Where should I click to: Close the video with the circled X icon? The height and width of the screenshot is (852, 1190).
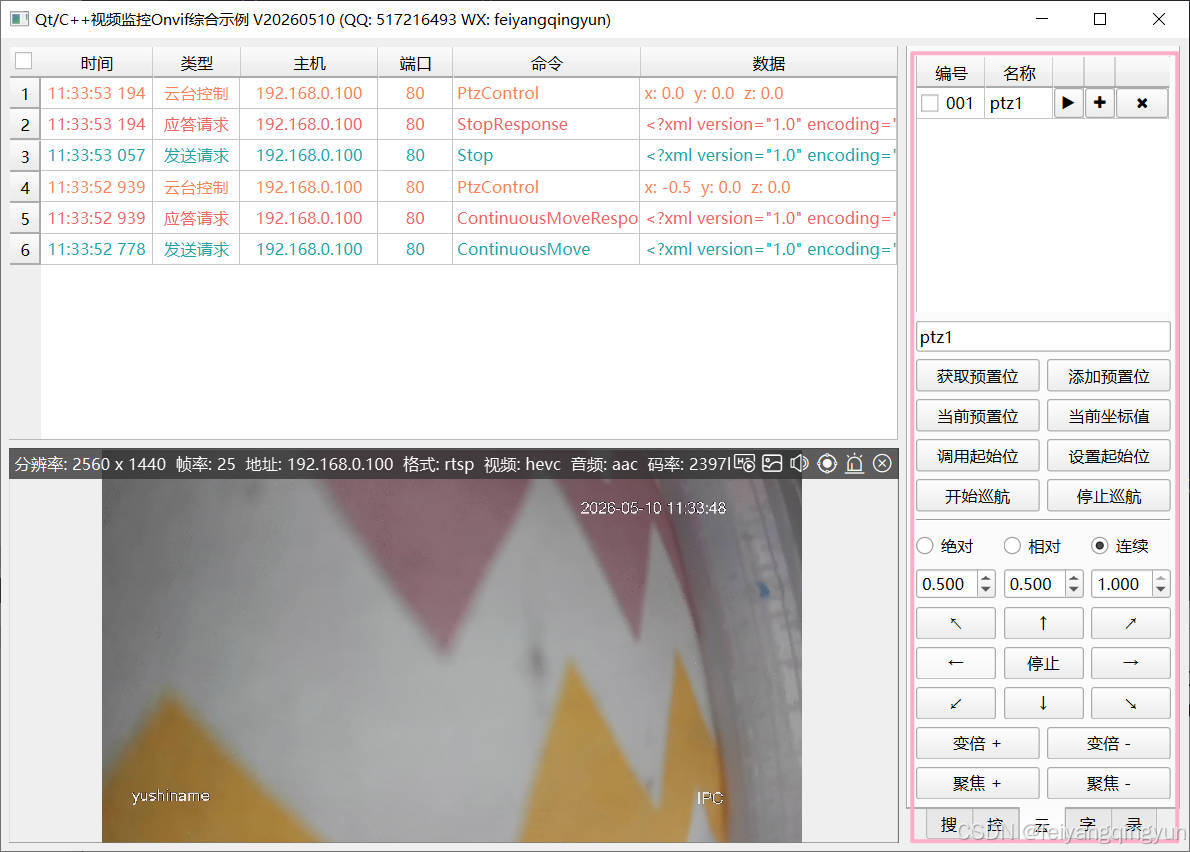[882, 463]
